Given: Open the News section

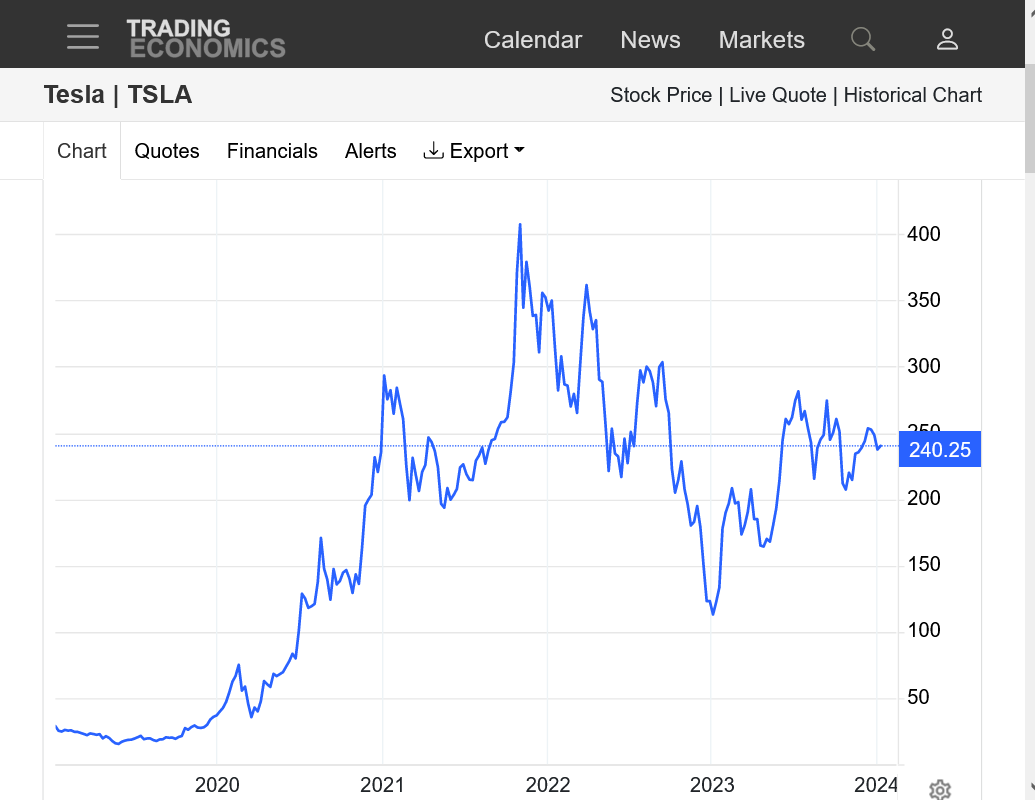Looking at the screenshot, I should [650, 40].
